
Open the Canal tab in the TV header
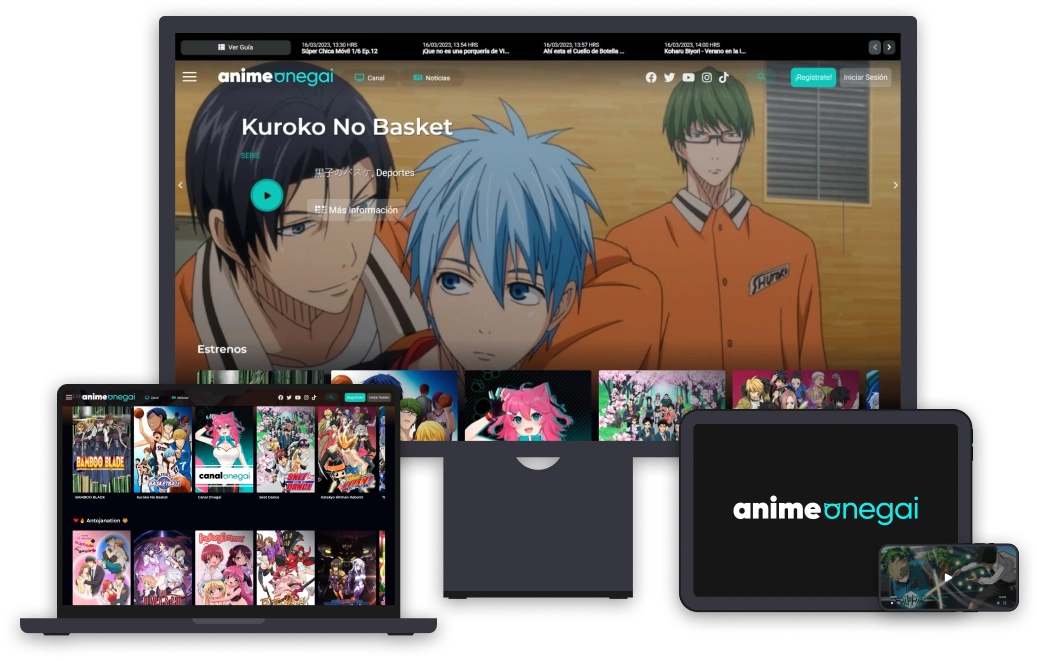tap(370, 78)
